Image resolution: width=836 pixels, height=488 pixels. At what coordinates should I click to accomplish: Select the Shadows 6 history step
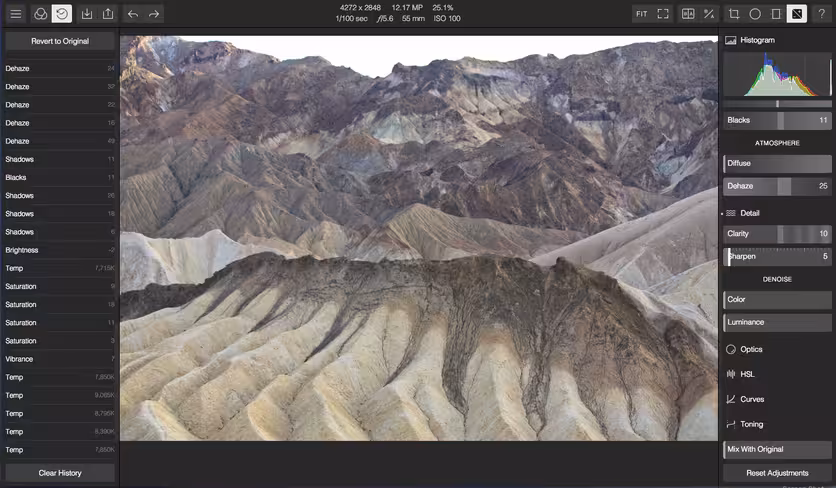click(x=60, y=232)
